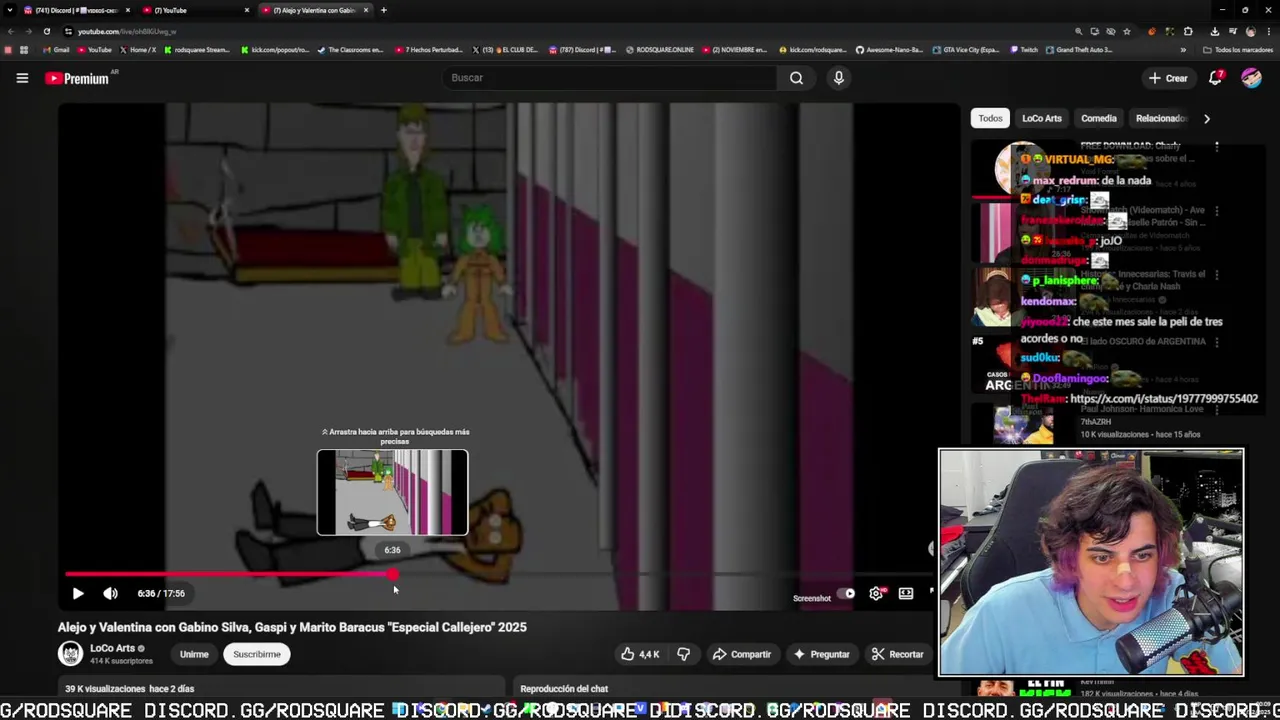Open the account avatar menu

[x=1251, y=78]
